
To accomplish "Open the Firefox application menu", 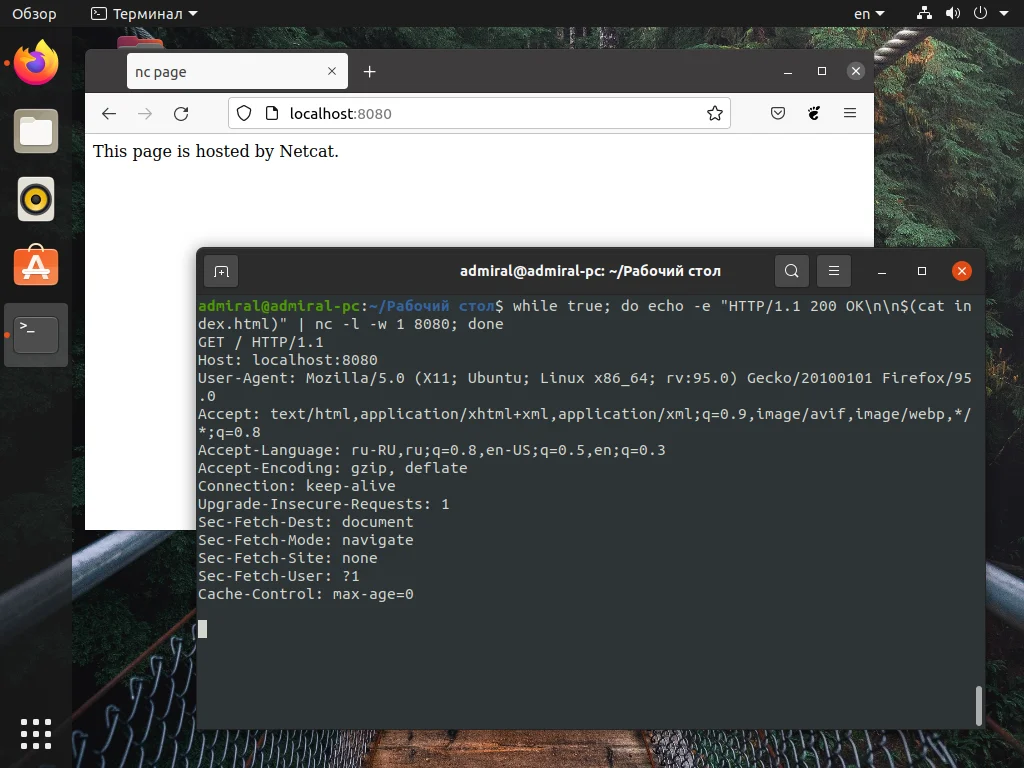I will [x=850, y=113].
